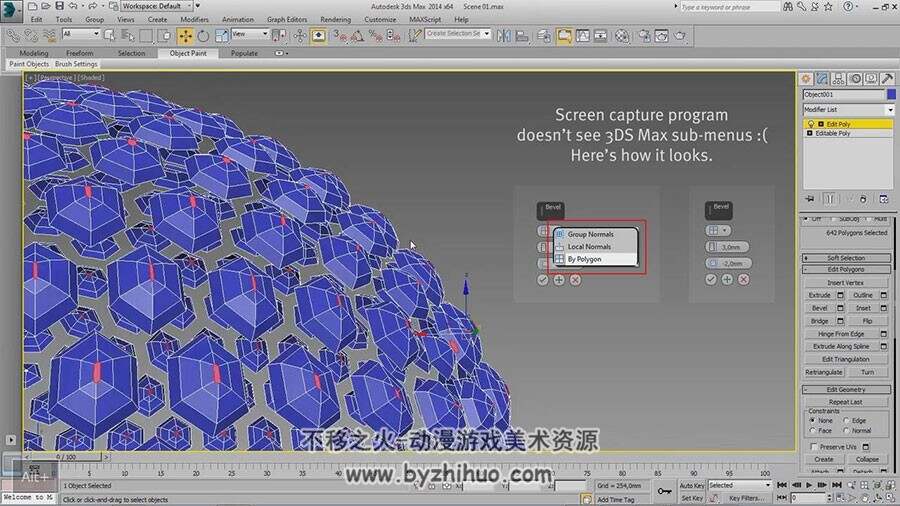The width and height of the screenshot is (900, 506).
Task: Open the Create command panel tab
Action: [806, 79]
